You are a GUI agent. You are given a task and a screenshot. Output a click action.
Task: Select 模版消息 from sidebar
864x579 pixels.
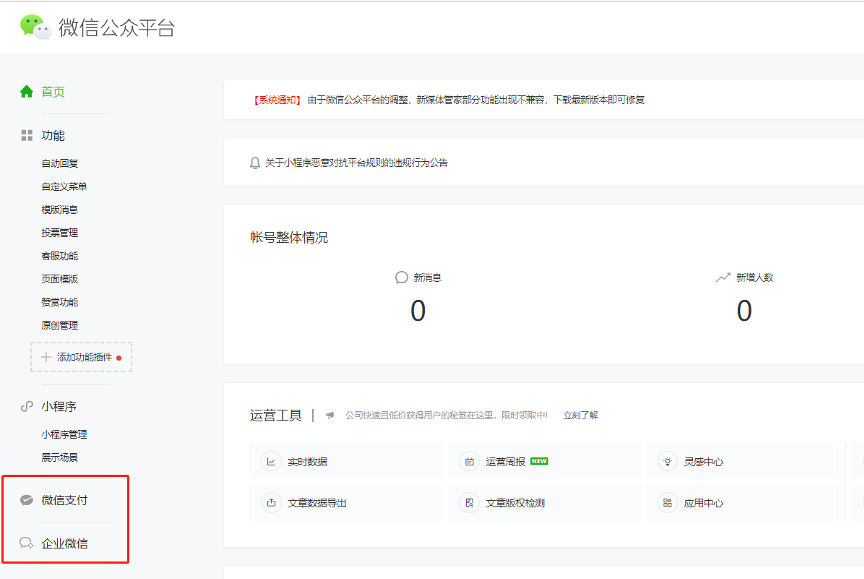(x=60, y=210)
